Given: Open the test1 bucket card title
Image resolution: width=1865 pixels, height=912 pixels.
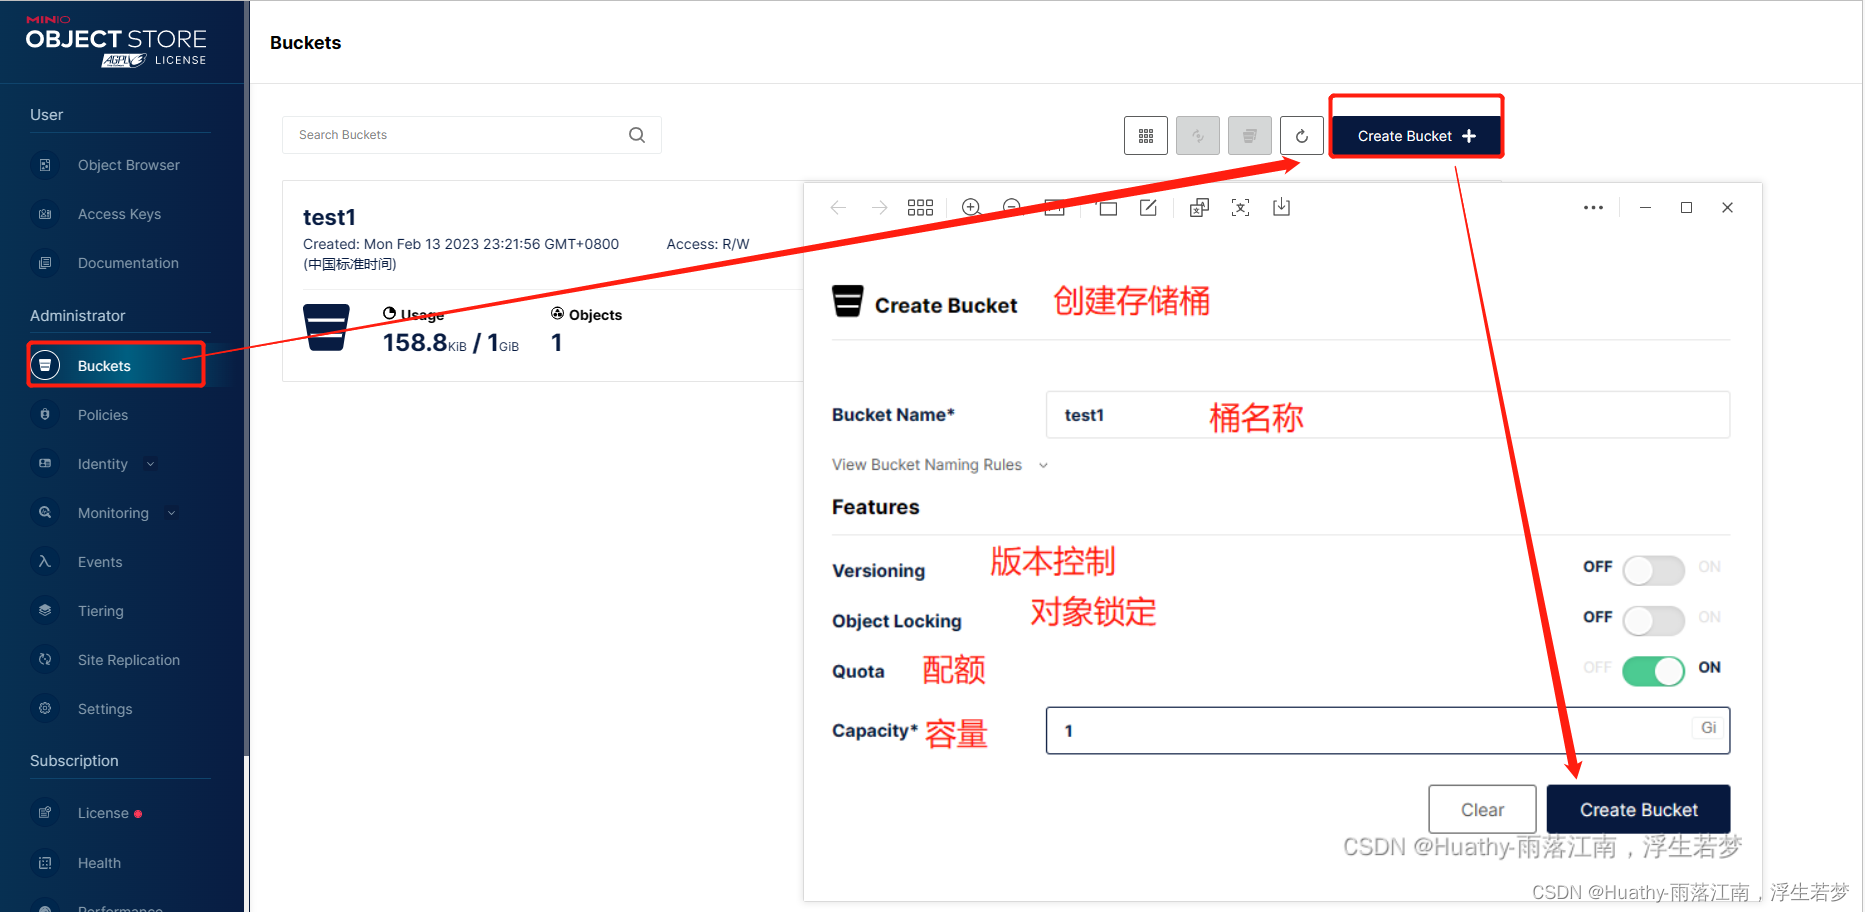Looking at the screenshot, I should point(329,217).
